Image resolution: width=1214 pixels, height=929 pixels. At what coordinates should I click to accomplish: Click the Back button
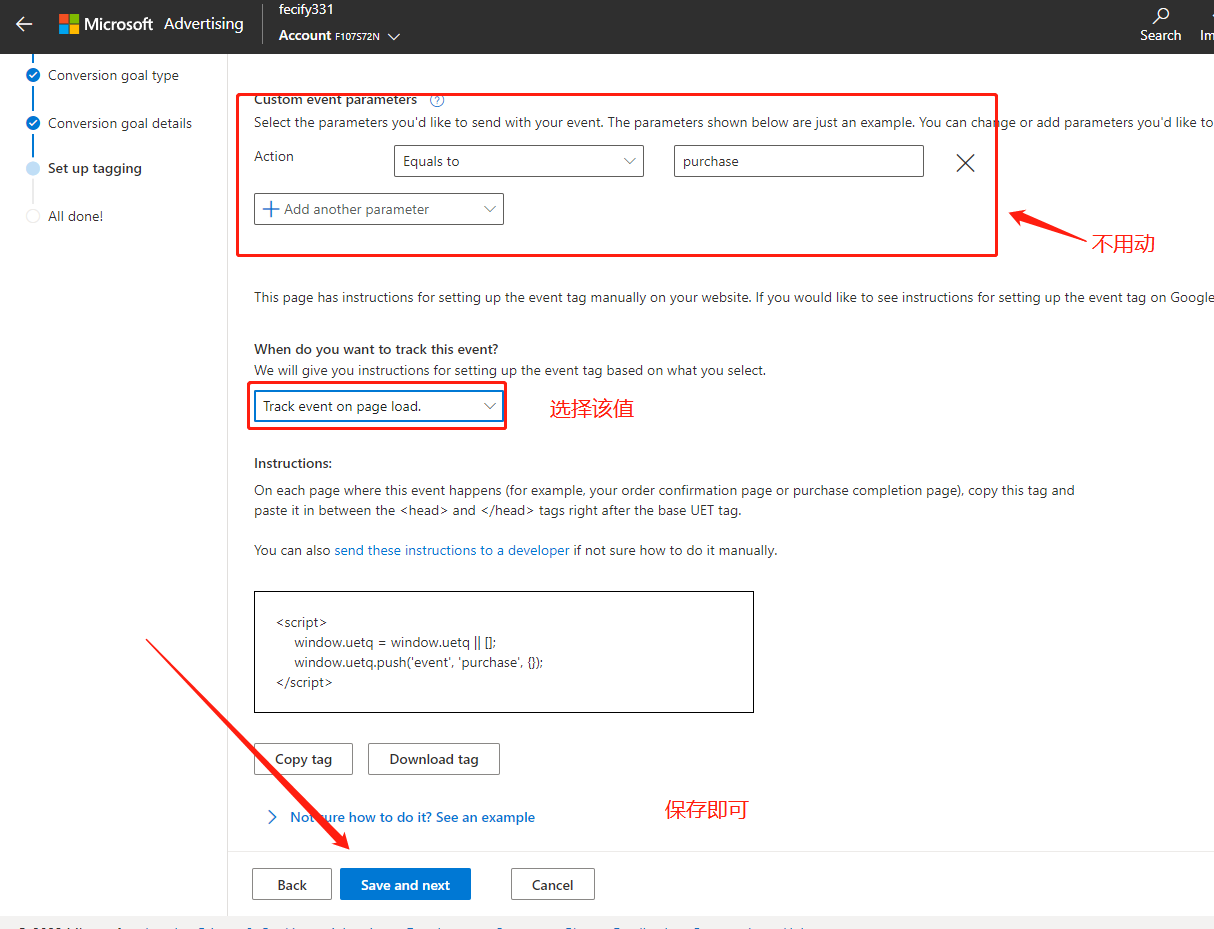click(x=292, y=884)
